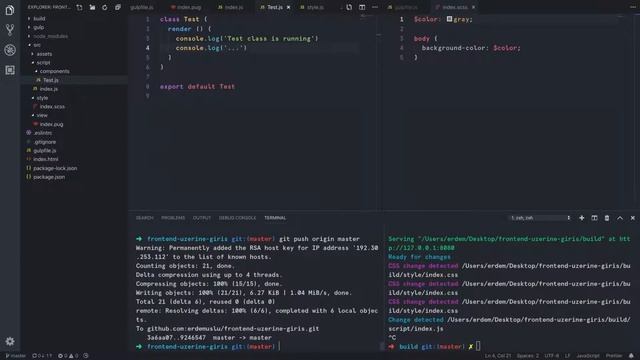Image resolution: width=640 pixels, height=360 pixels.
Task: Open index.scss in the Explorer tree
Action: point(52,107)
